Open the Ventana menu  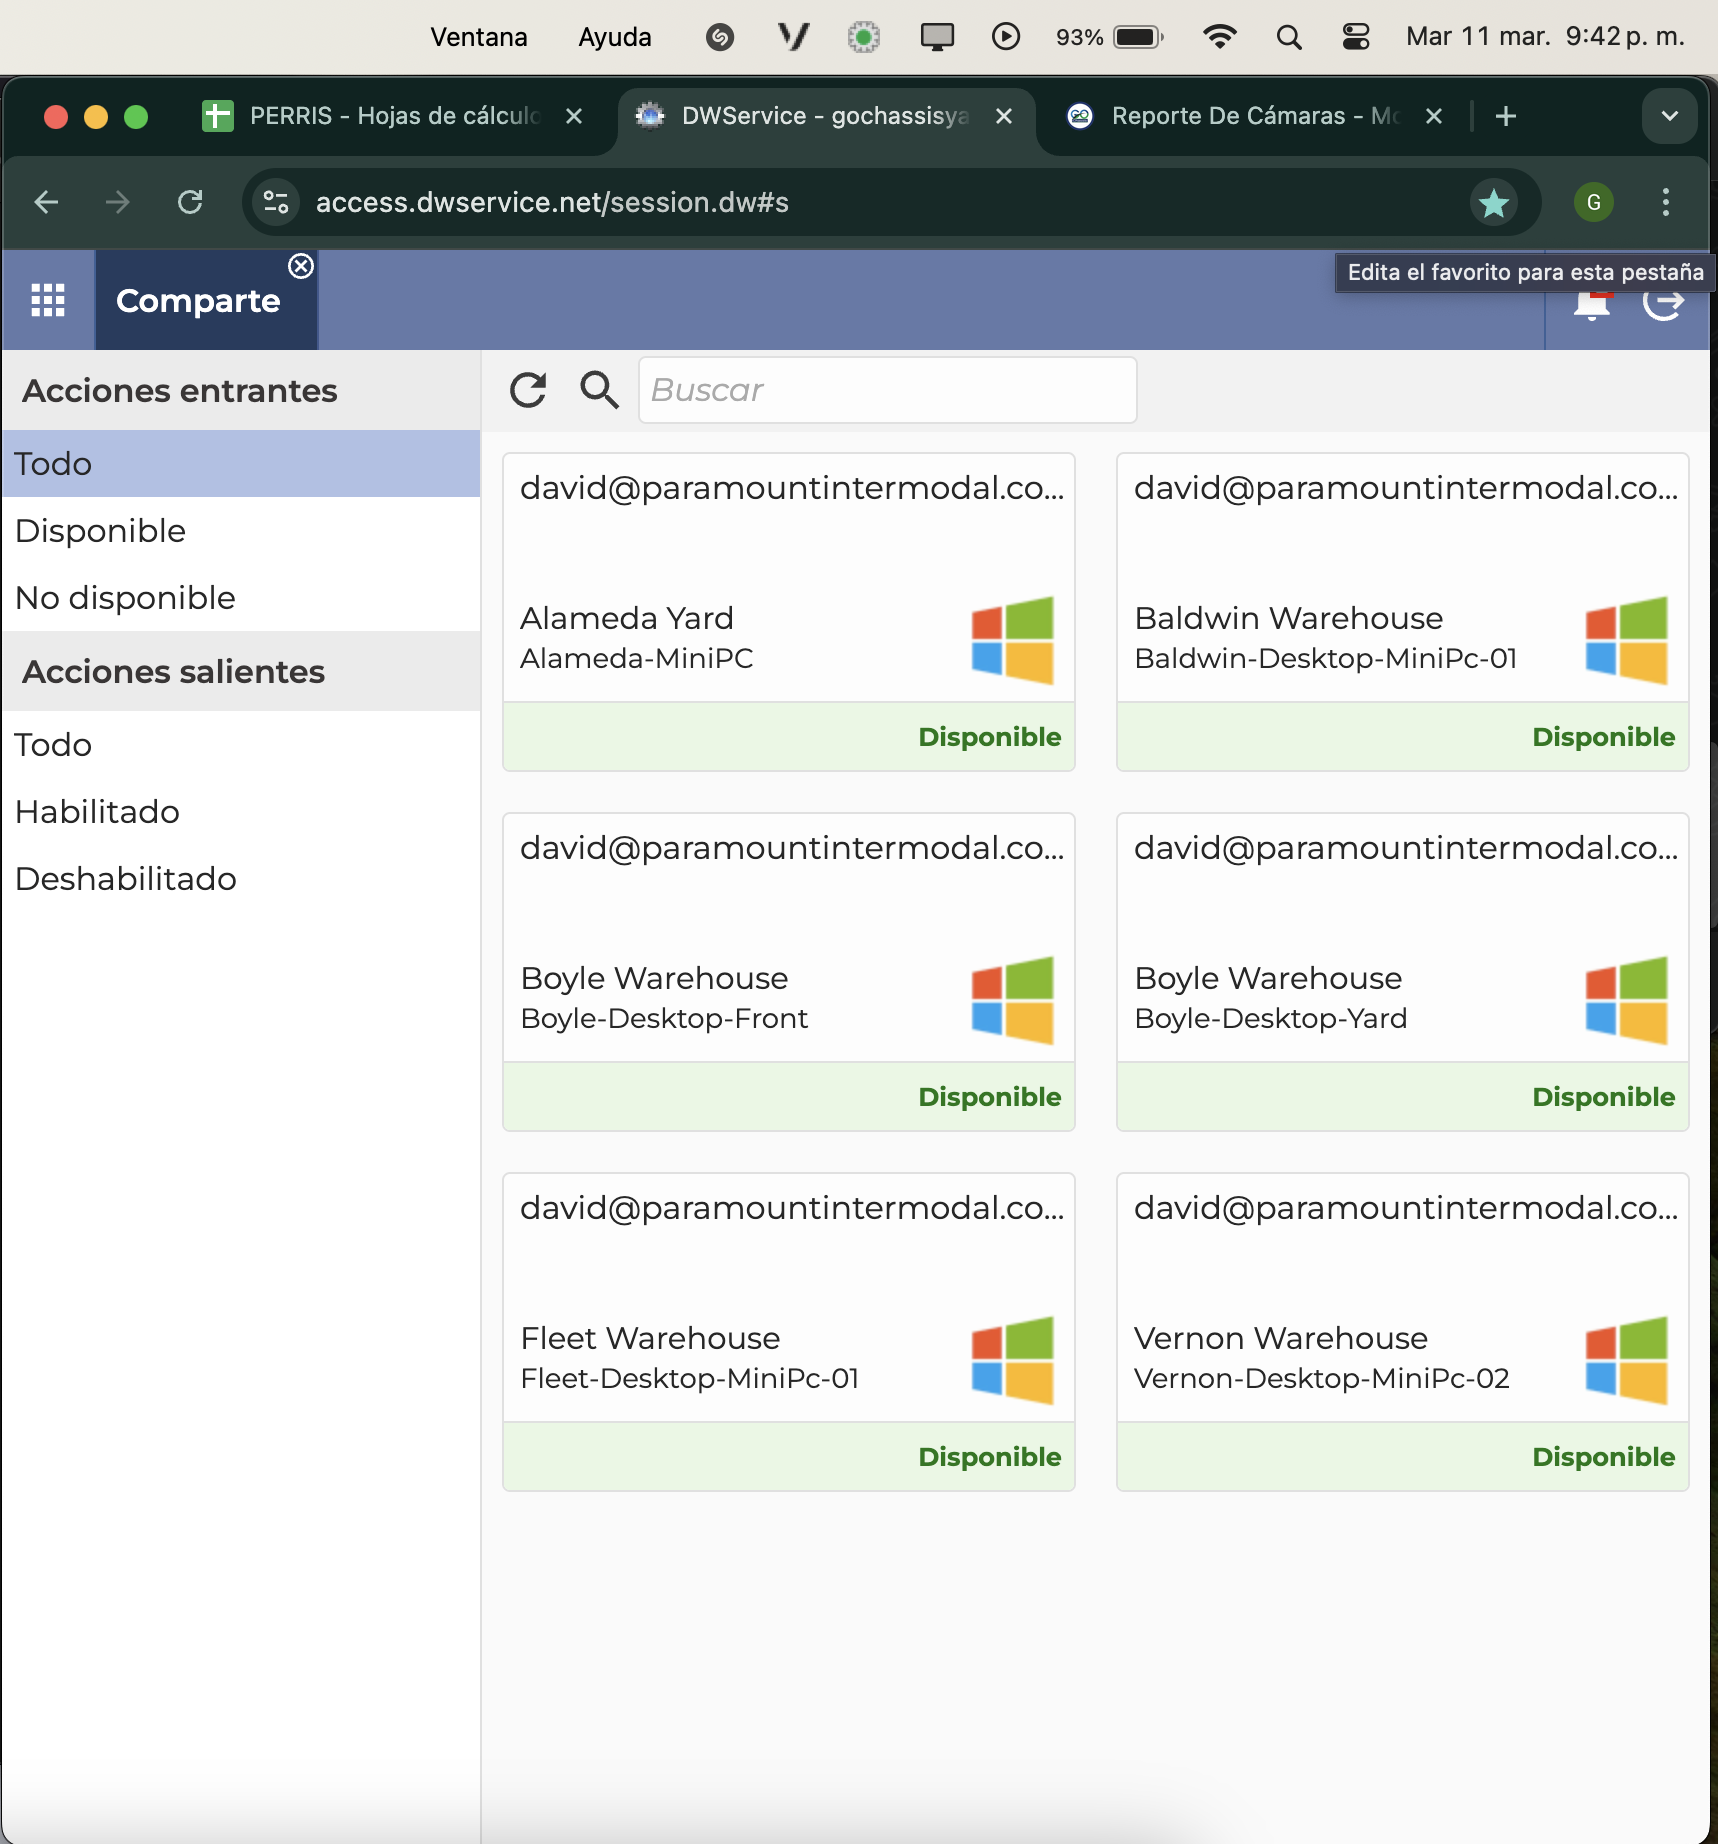479,37
